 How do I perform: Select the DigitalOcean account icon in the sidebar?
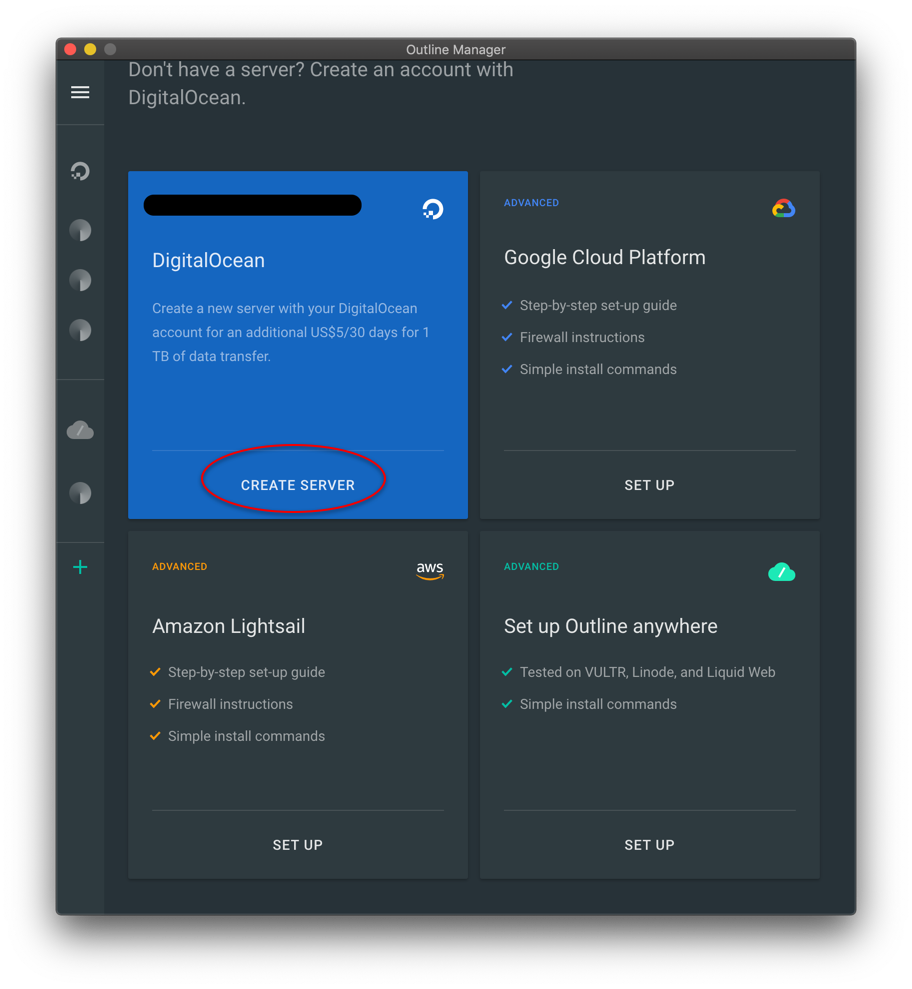[80, 170]
